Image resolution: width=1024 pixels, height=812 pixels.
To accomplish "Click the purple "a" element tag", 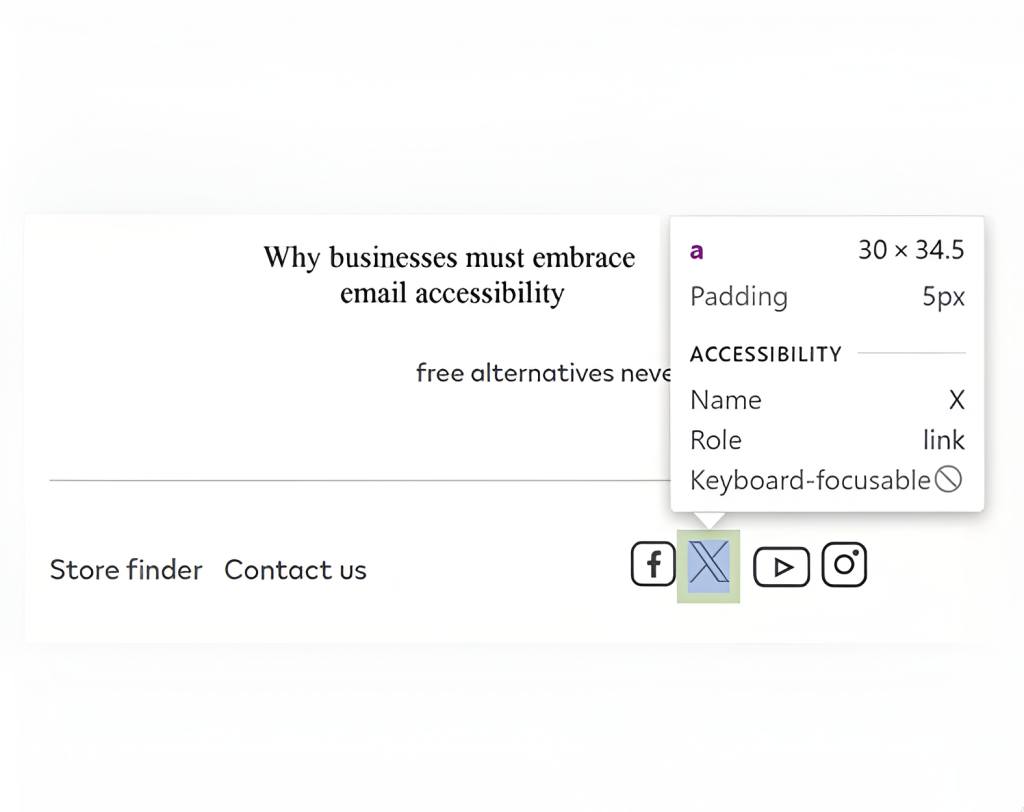I will (x=697, y=251).
